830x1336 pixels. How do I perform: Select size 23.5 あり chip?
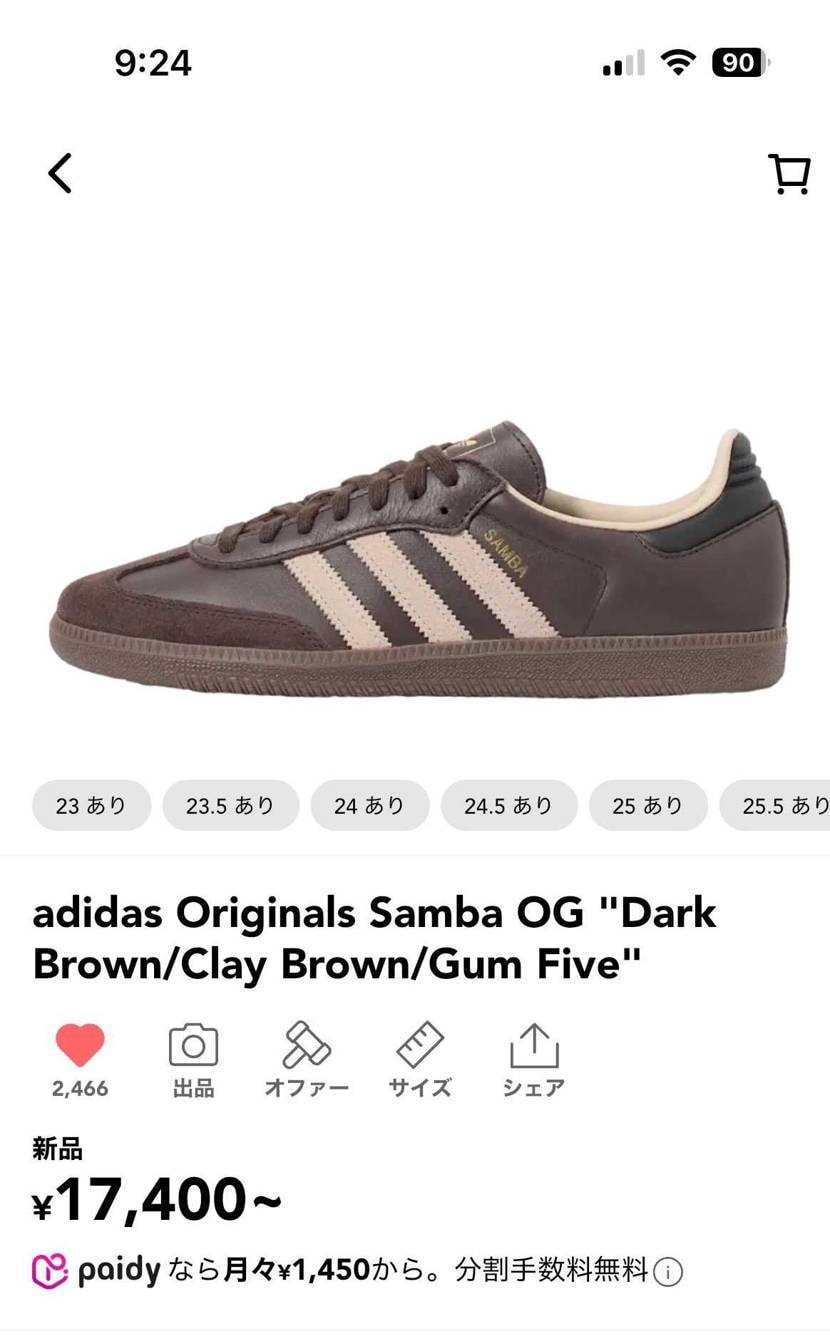pyautogui.click(x=231, y=805)
